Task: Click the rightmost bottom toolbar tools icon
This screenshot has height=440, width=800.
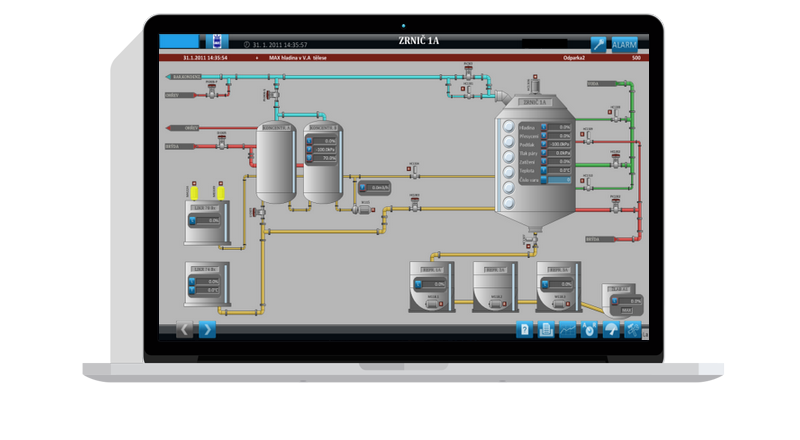Action: point(632,329)
